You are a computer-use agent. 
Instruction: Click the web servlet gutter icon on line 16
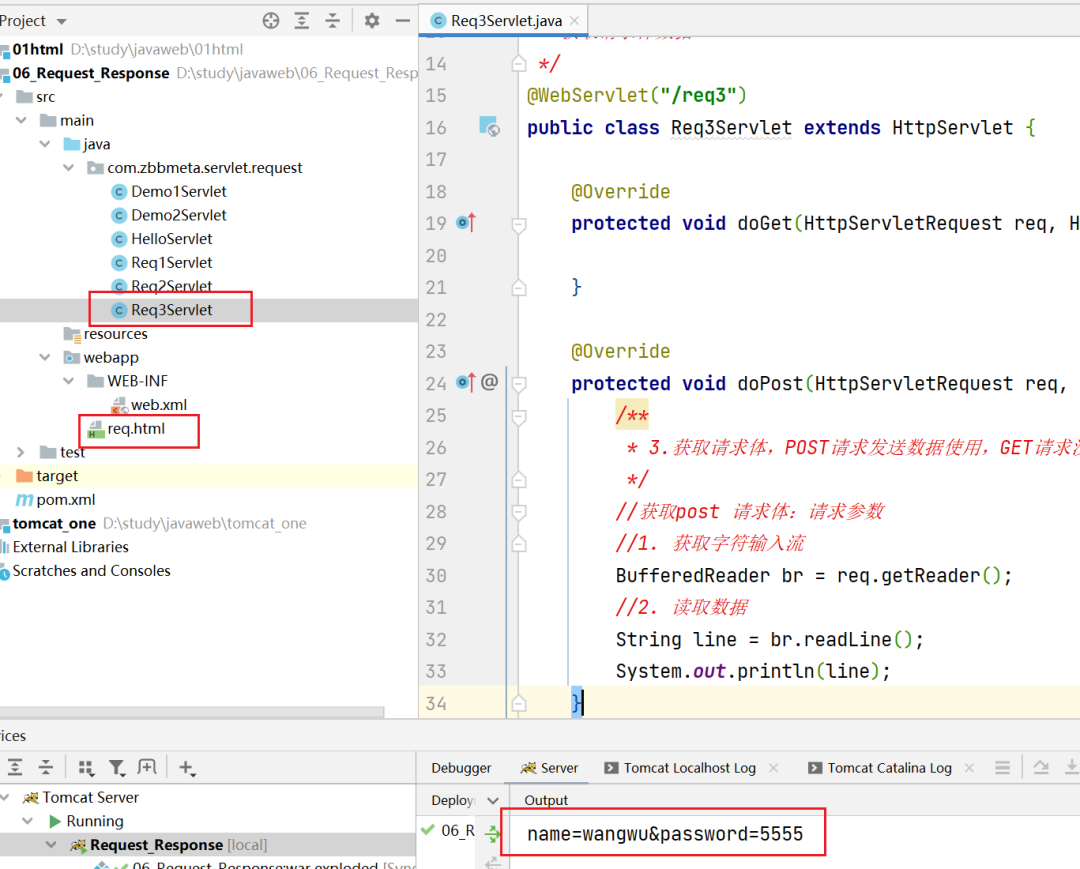pyautogui.click(x=488, y=127)
